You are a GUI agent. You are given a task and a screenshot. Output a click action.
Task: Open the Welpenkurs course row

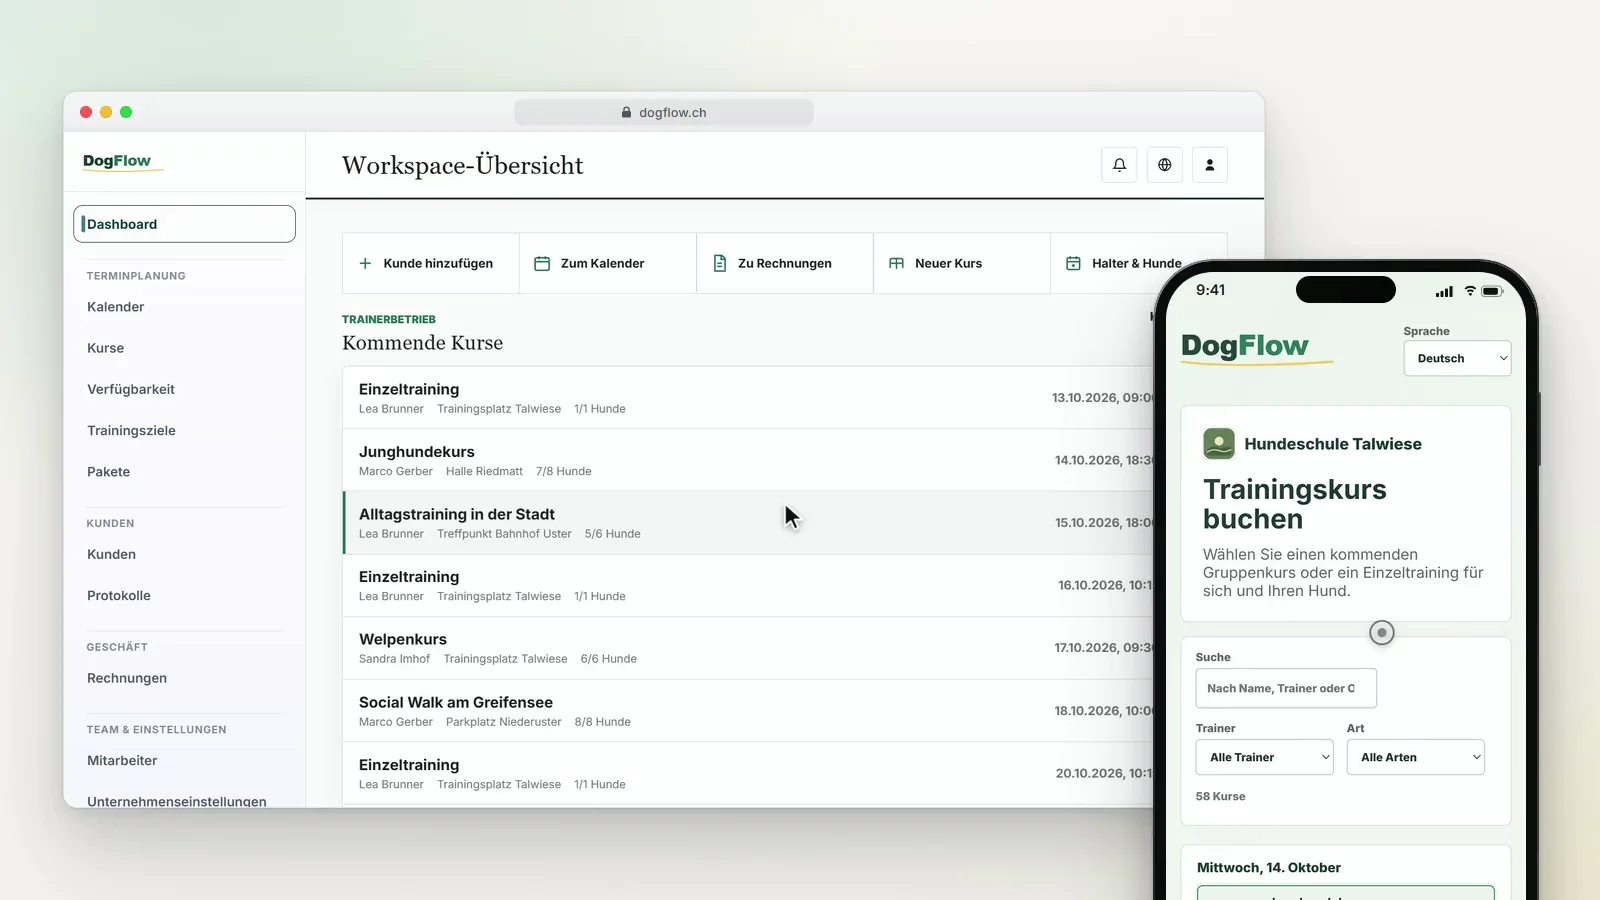748,648
